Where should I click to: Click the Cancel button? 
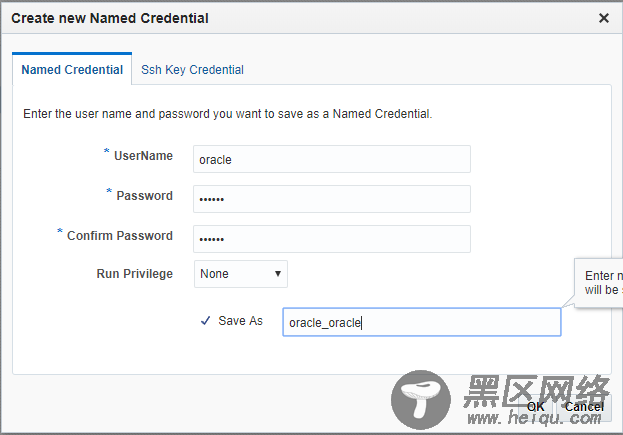point(584,407)
